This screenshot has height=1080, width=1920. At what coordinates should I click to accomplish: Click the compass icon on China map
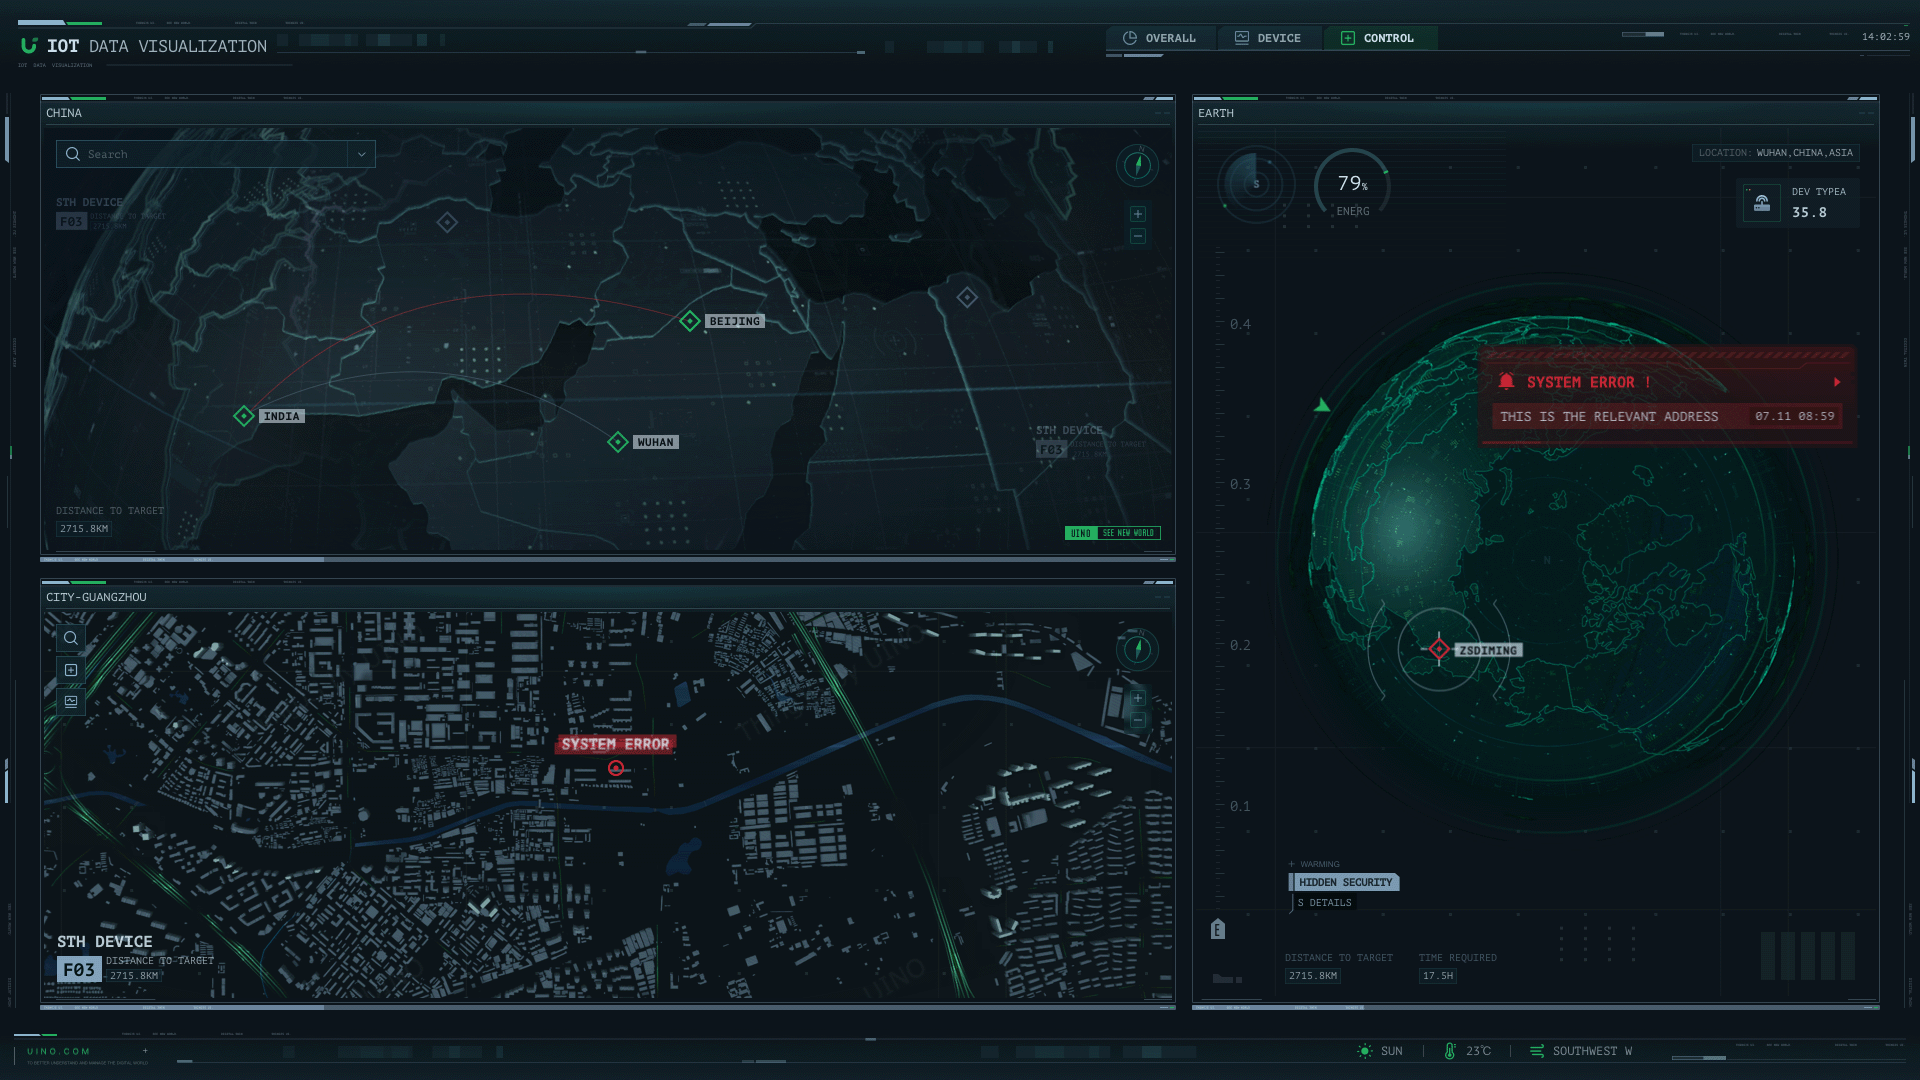(x=1137, y=165)
